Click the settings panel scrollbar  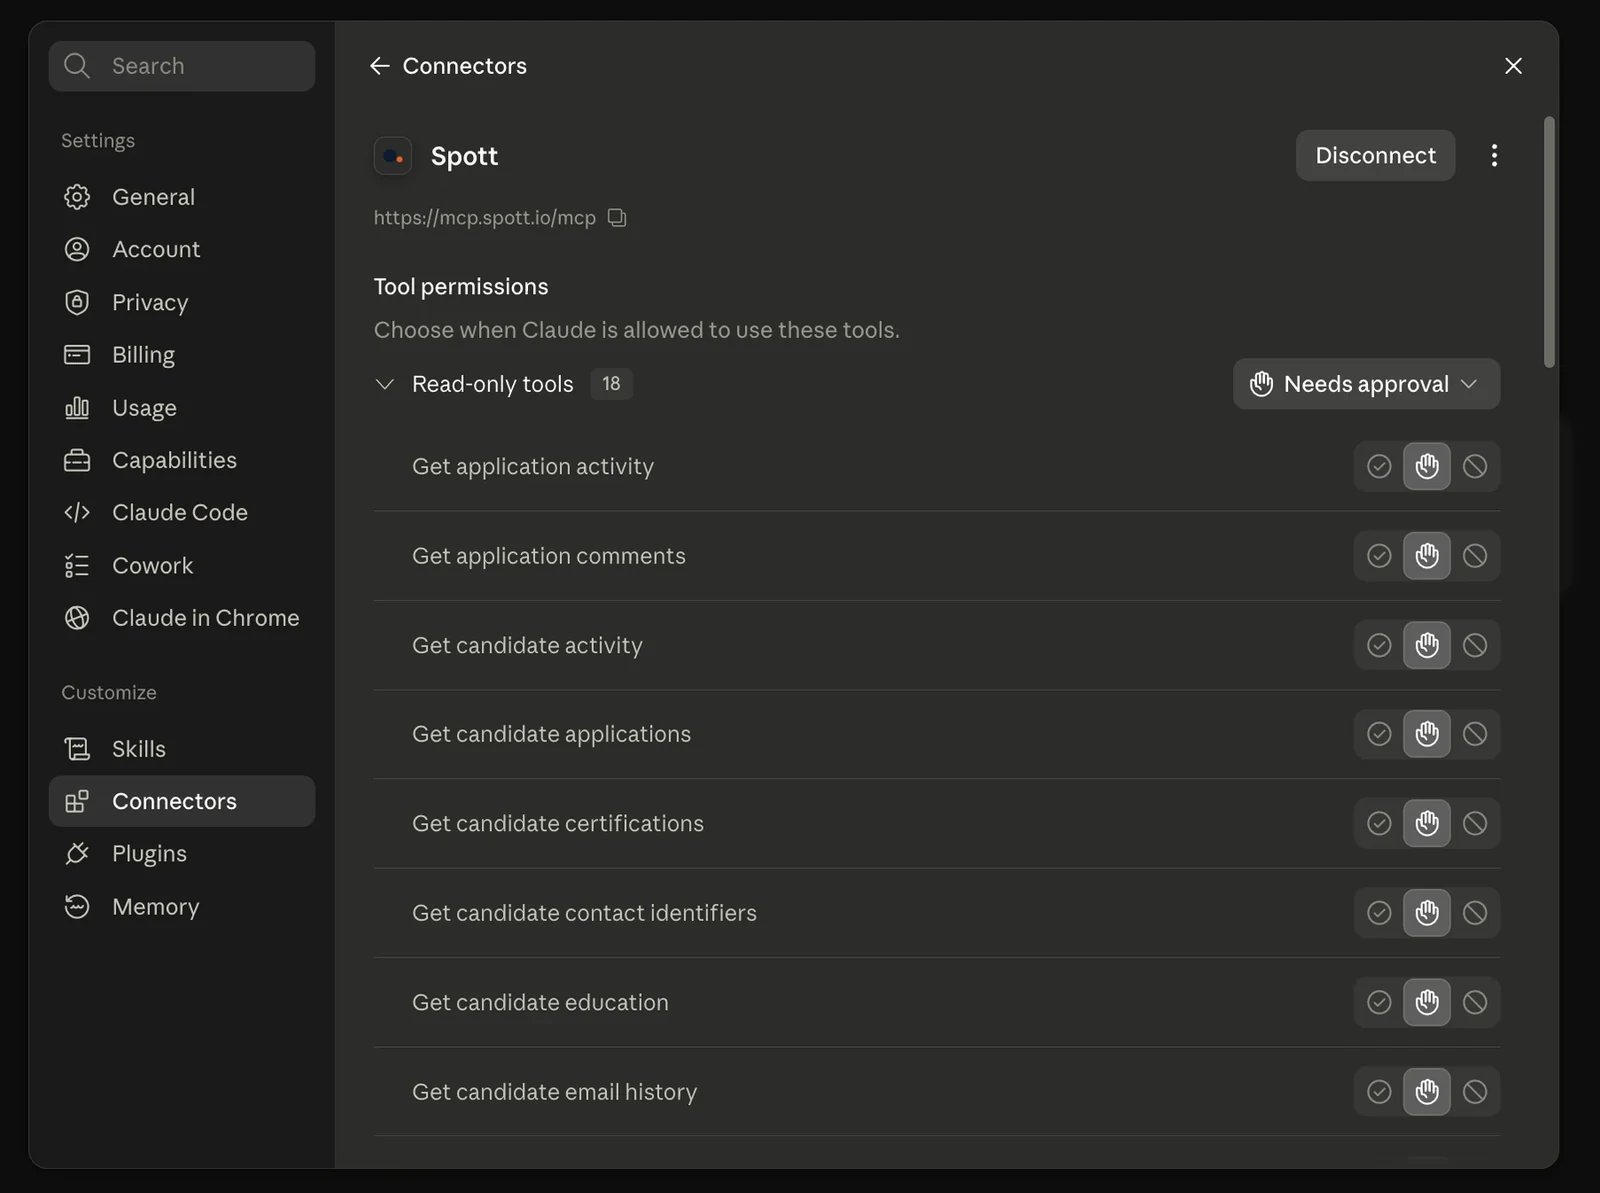click(1549, 243)
